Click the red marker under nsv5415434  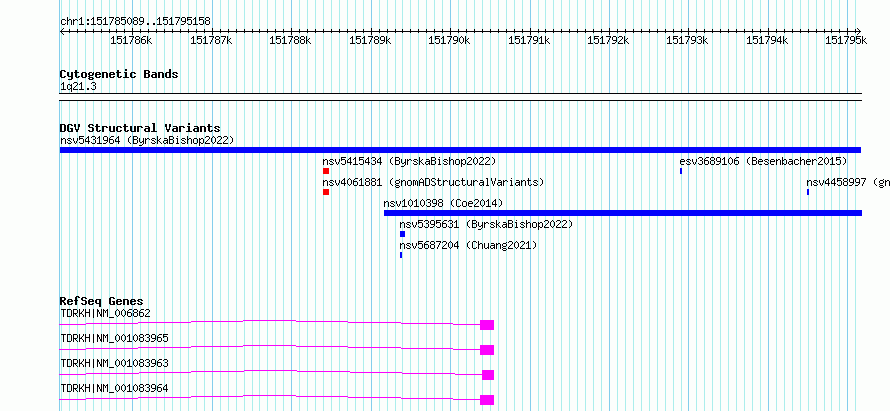click(x=326, y=171)
